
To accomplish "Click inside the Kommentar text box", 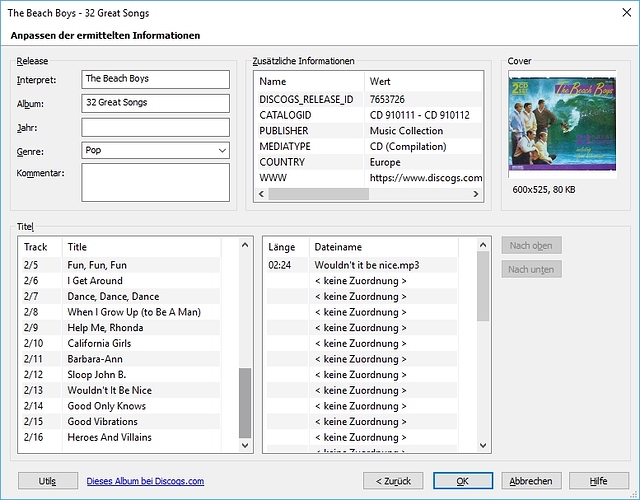I will 155,182.
